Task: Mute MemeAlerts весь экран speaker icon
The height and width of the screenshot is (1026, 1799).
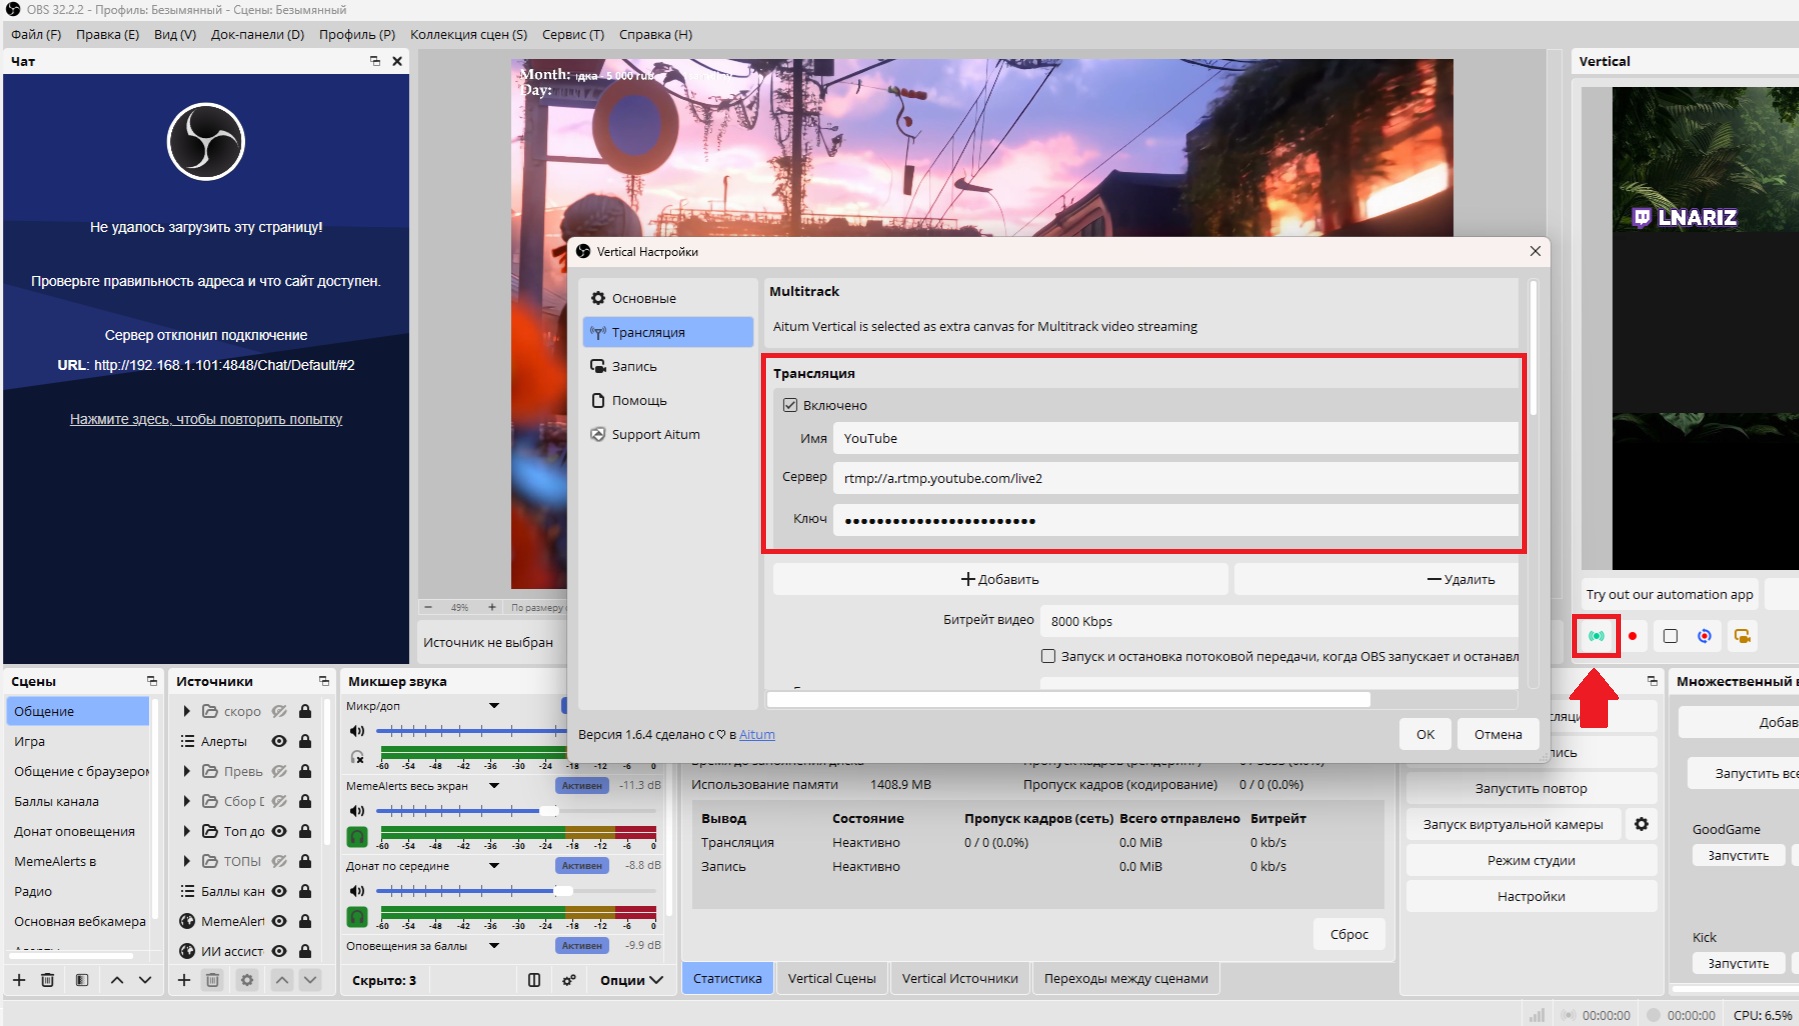Action: click(357, 811)
